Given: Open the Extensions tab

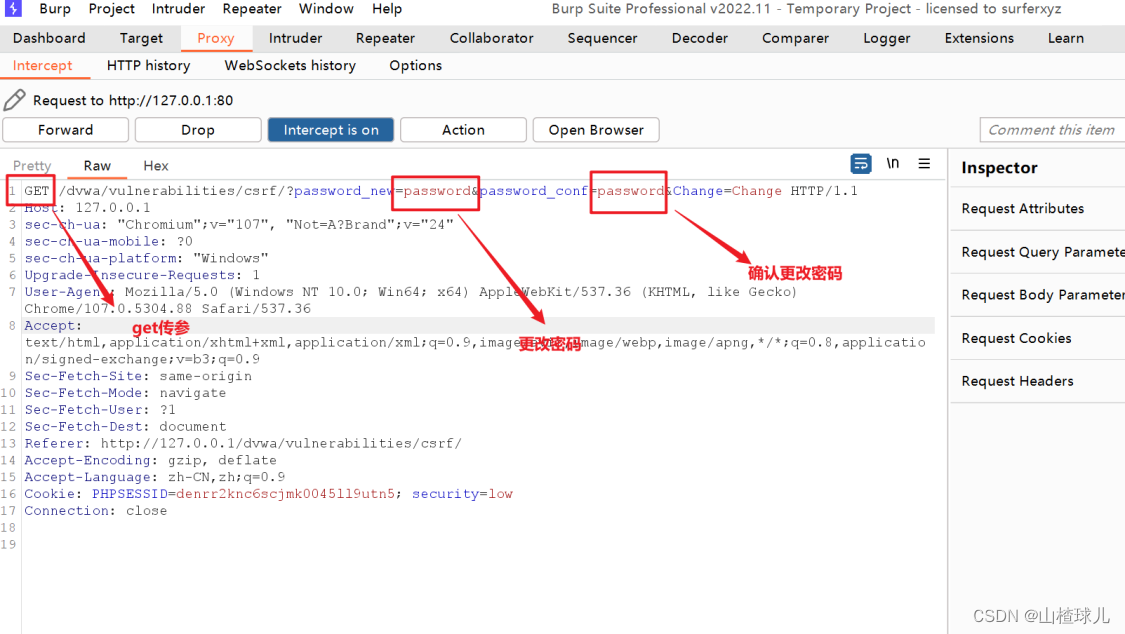Looking at the screenshot, I should coord(979,38).
